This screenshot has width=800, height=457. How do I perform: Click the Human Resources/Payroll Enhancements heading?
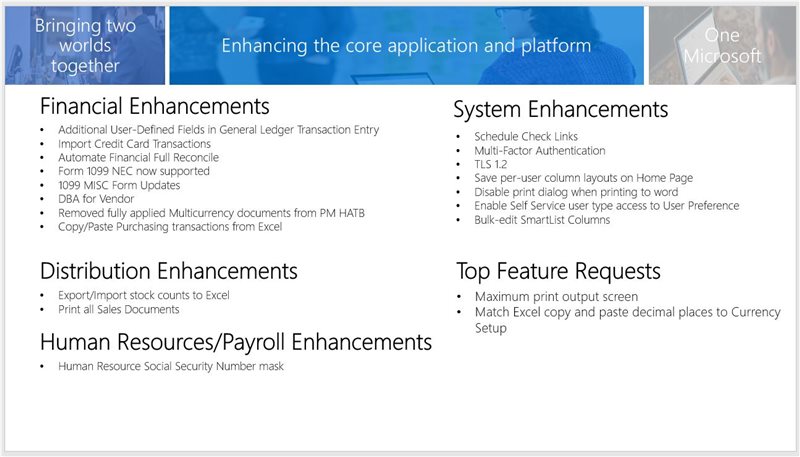point(236,342)
